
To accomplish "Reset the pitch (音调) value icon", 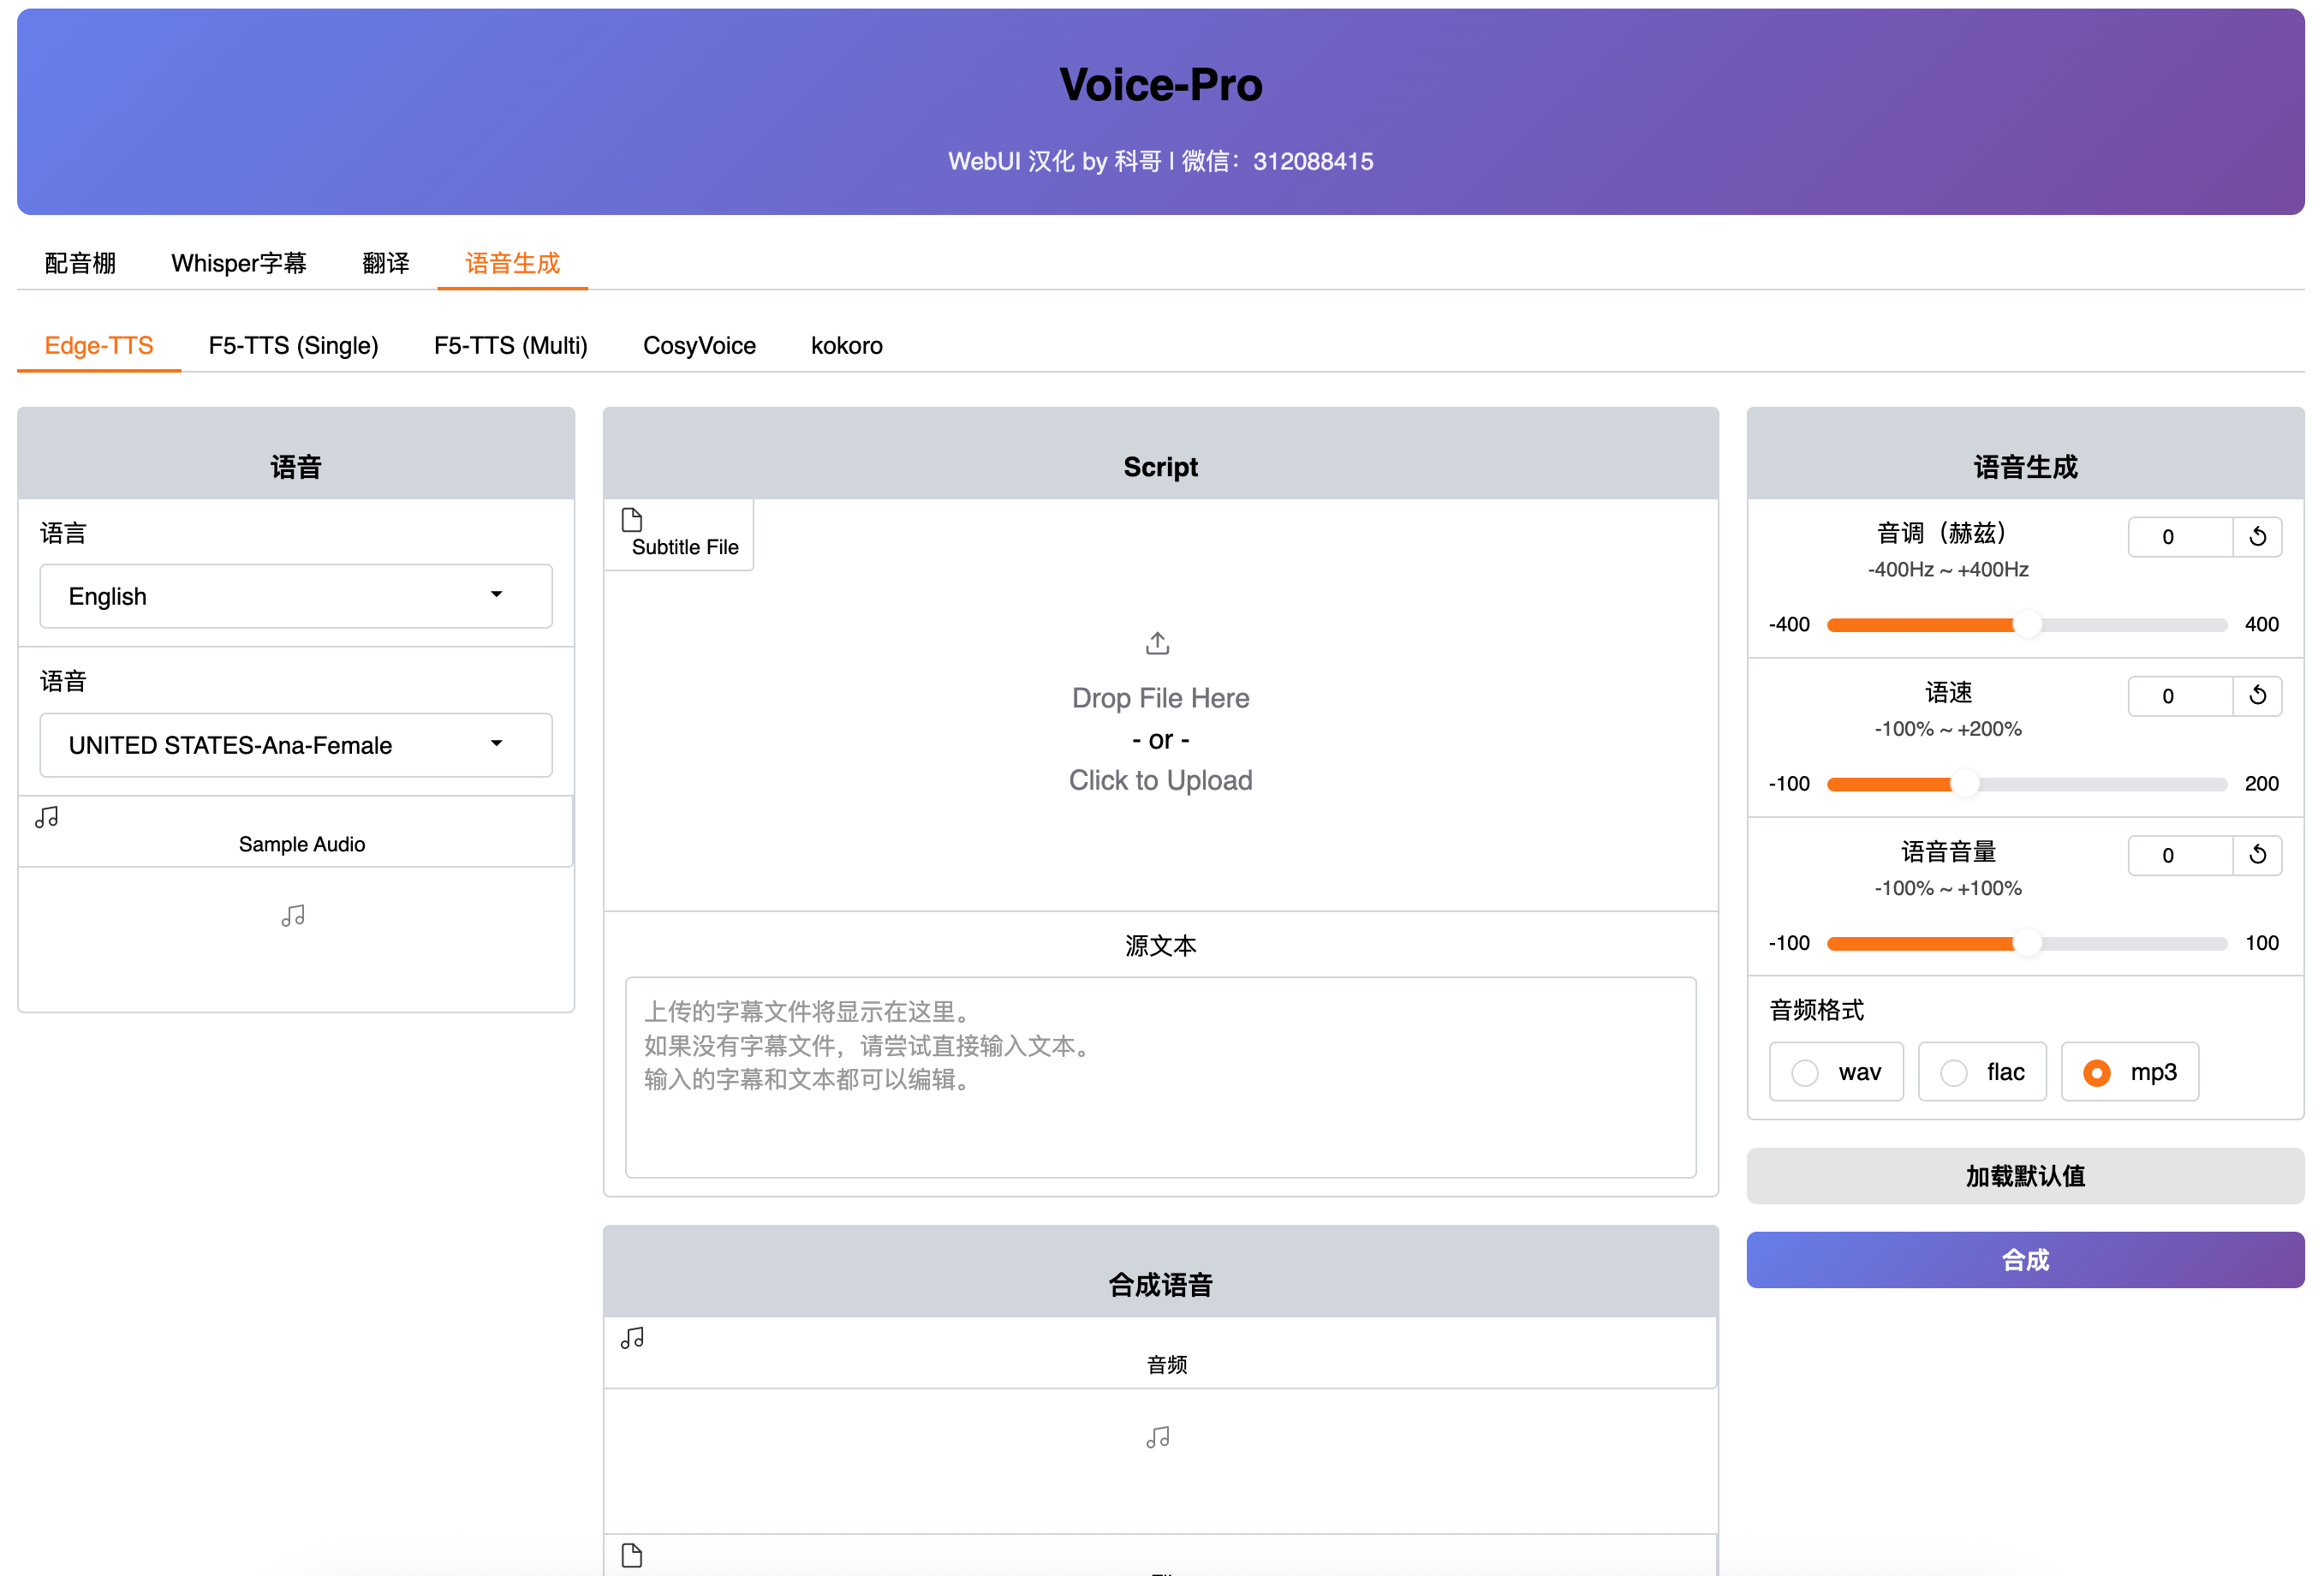I will click(2257, 537).
